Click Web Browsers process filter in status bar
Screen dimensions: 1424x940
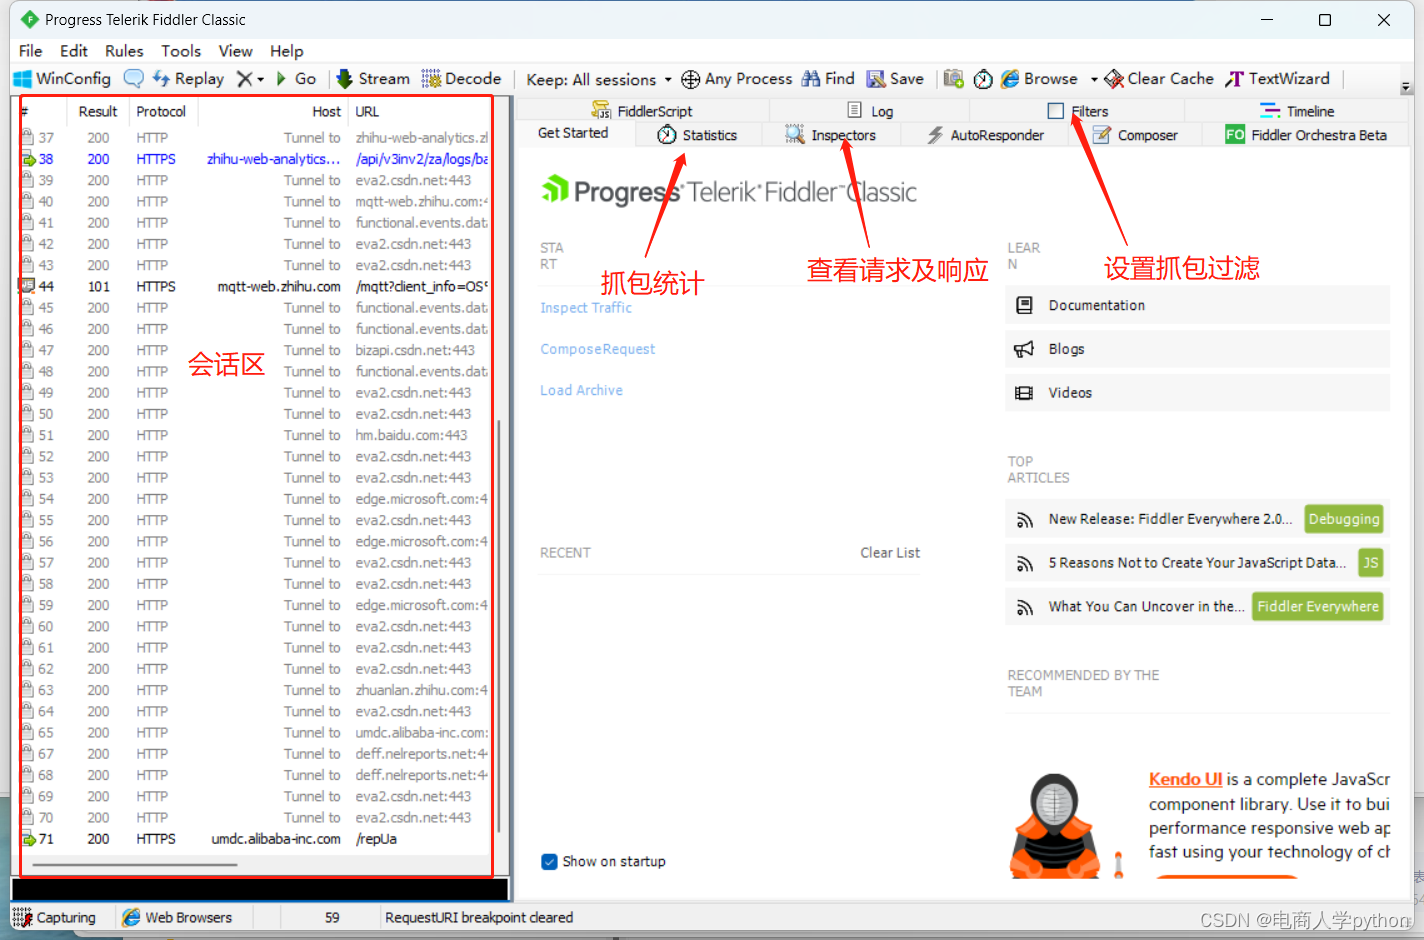(177, 917)
